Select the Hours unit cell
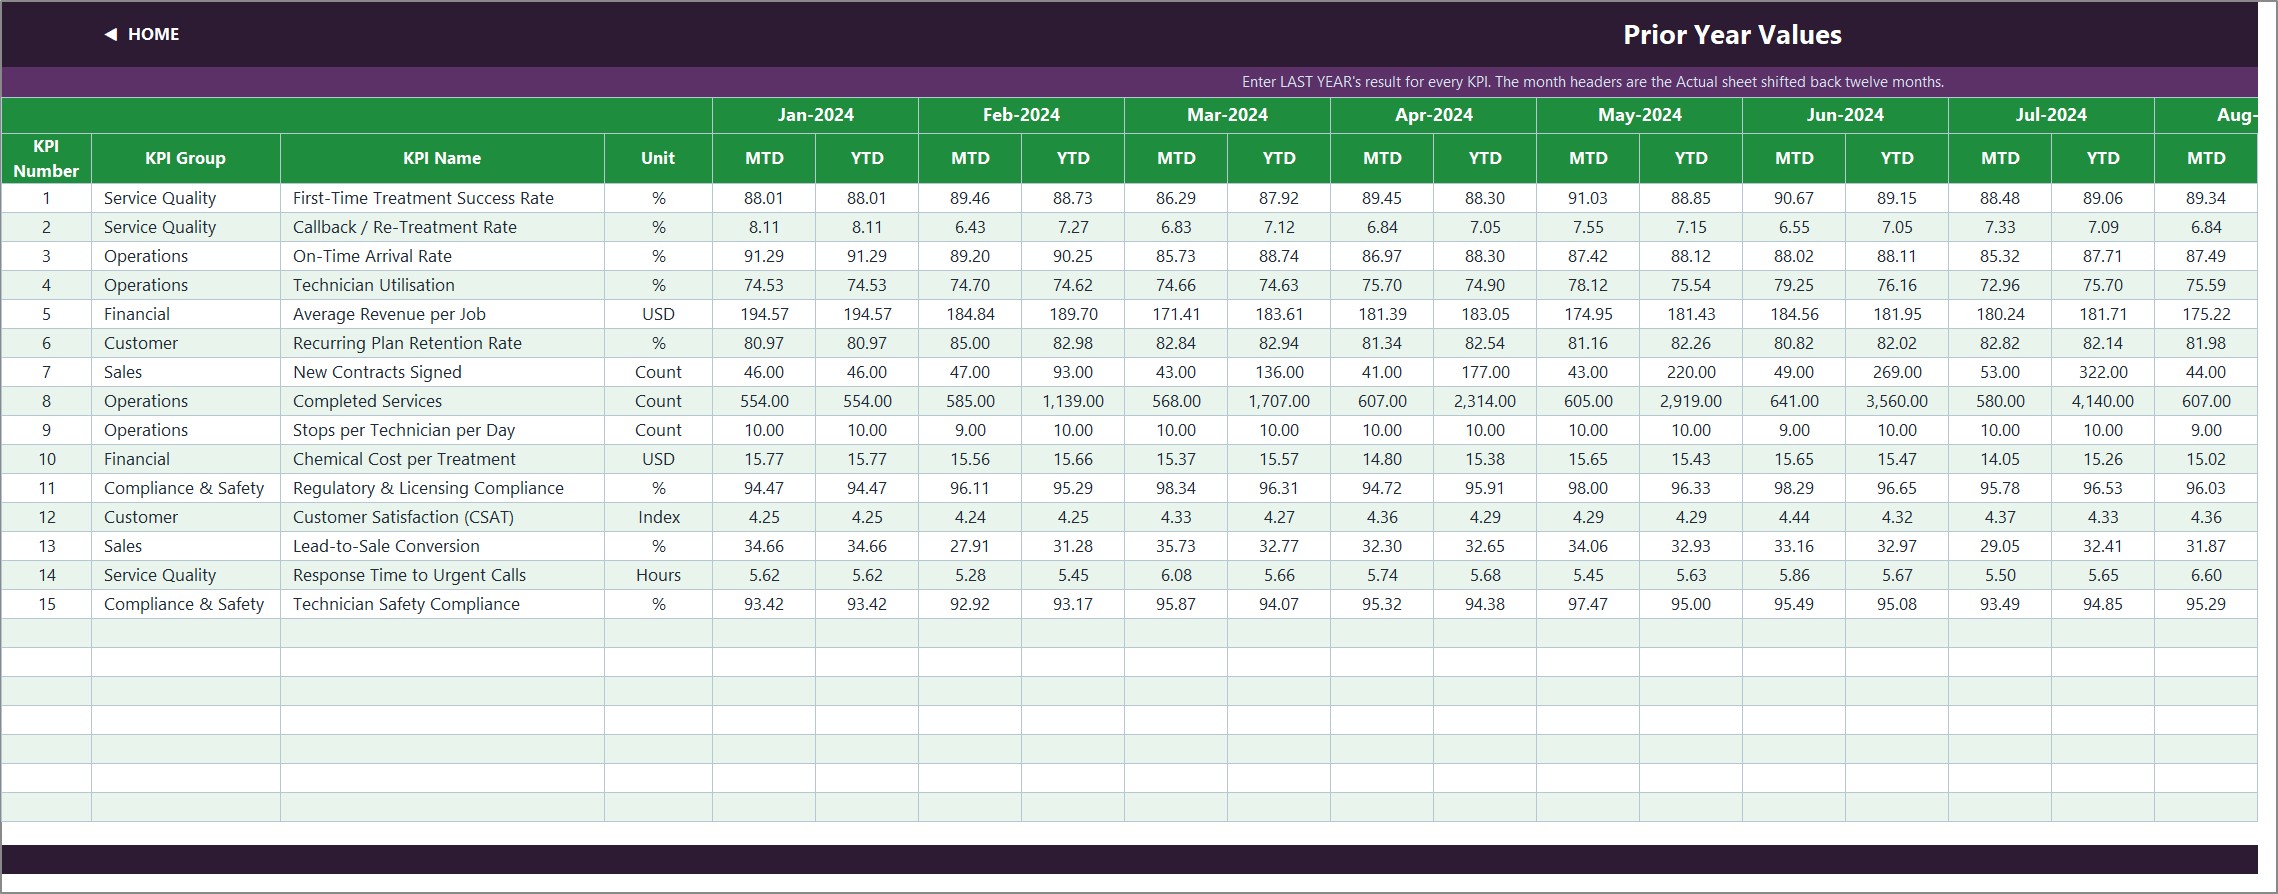This screenshot has height=894, width=2278. pyautogui.click(x=658, y=575)
